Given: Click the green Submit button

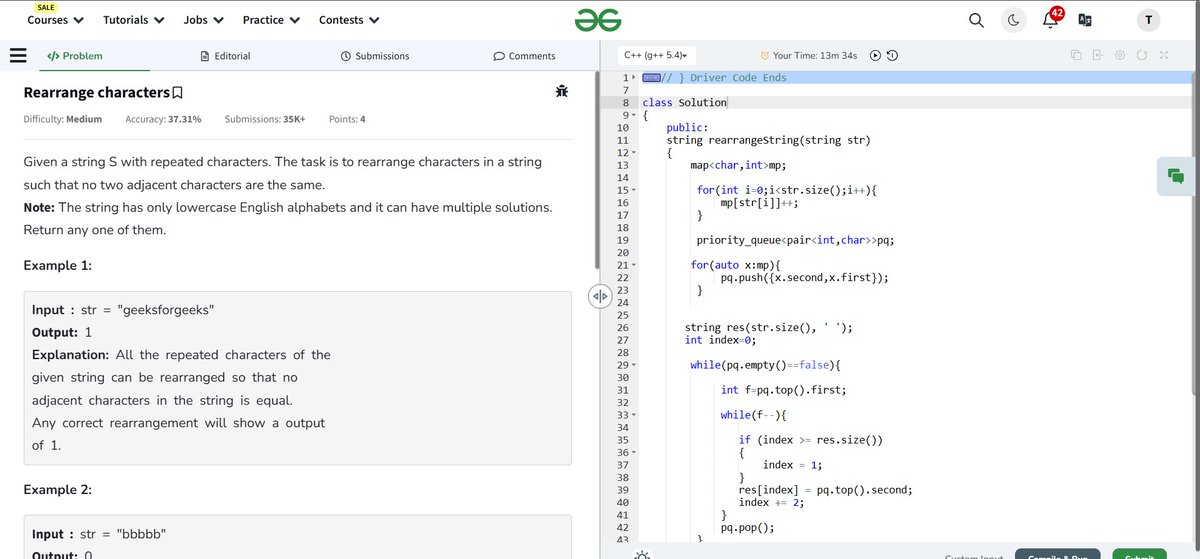Looking at the screenshot, I should coord(1139,554).
